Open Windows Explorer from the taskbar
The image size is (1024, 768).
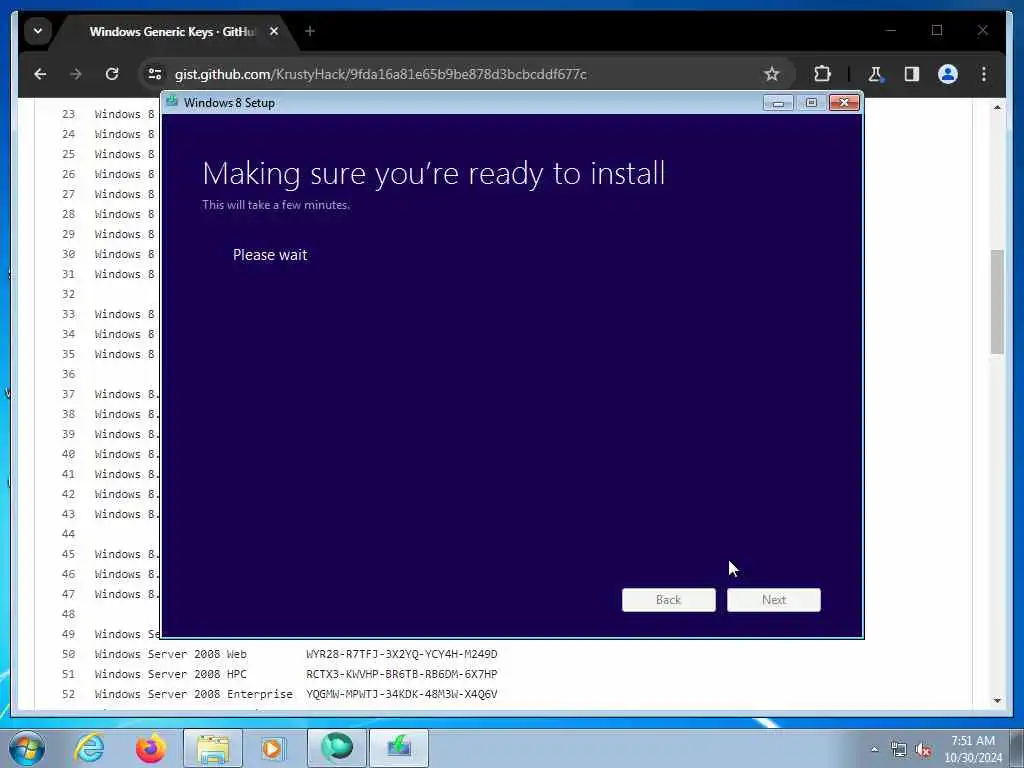coord(213,748)
